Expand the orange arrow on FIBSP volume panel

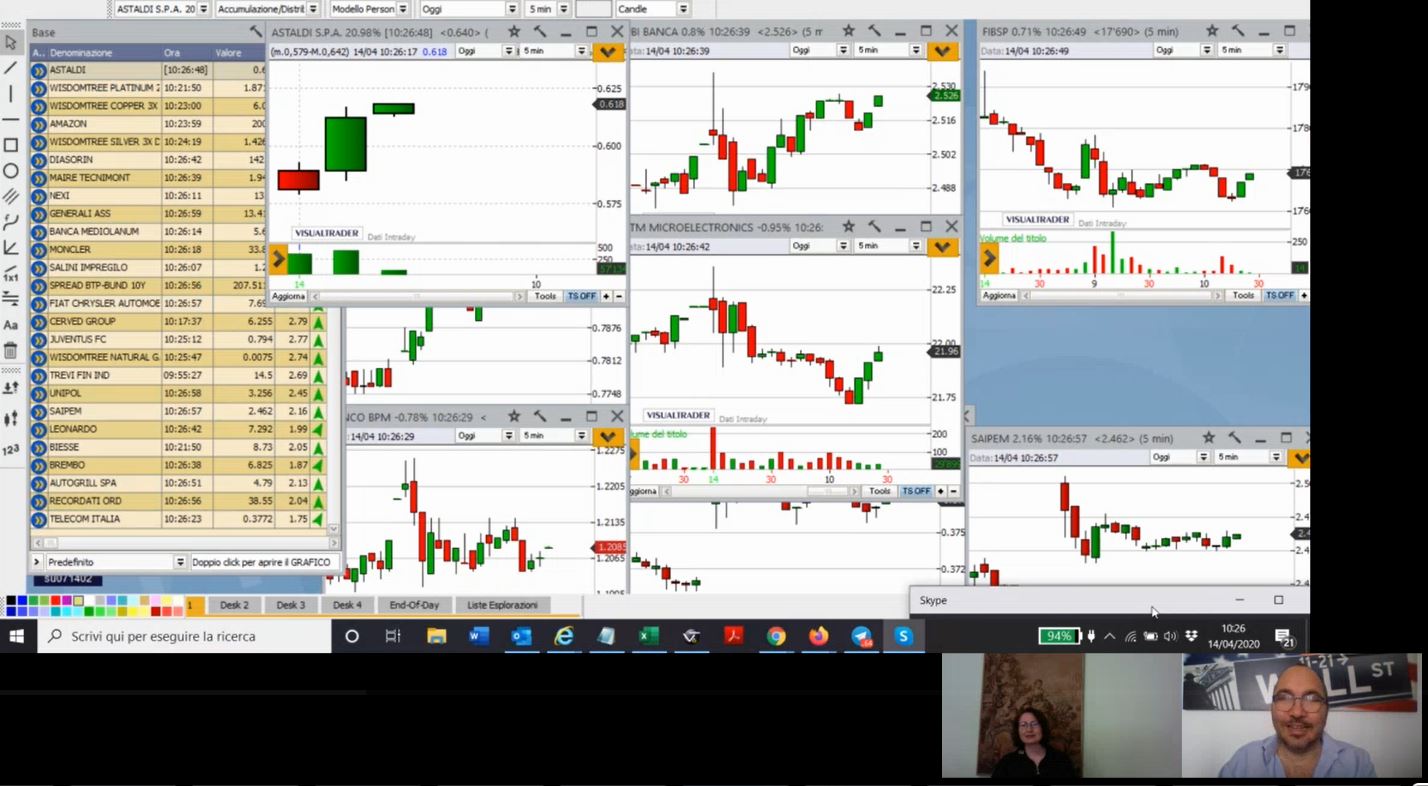[x=989, y=259]
